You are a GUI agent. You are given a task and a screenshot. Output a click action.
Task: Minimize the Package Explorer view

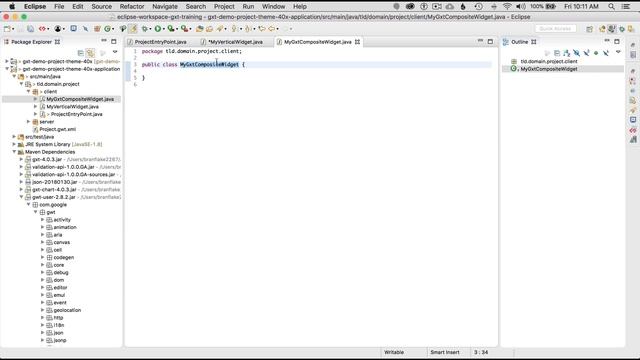104,41
